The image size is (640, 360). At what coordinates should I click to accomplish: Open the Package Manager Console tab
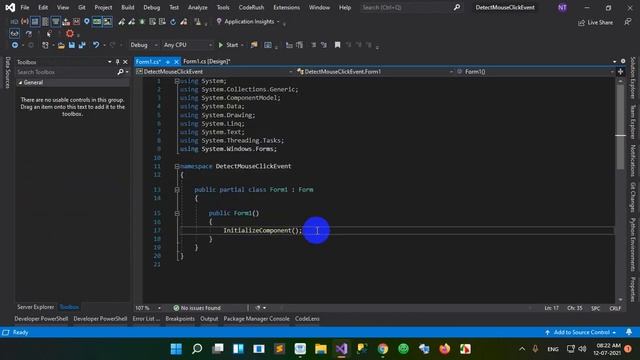click(256, 319)
